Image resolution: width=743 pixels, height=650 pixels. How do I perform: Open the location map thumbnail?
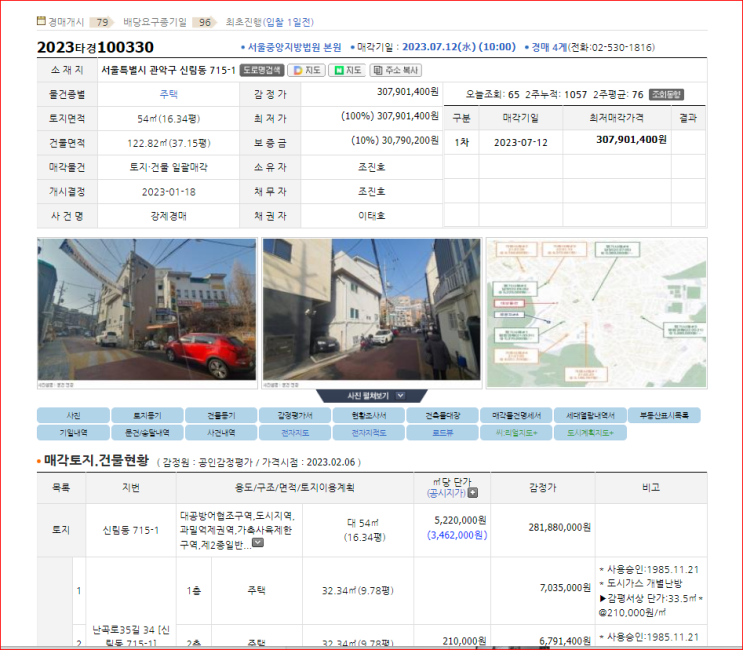[597, 313]
